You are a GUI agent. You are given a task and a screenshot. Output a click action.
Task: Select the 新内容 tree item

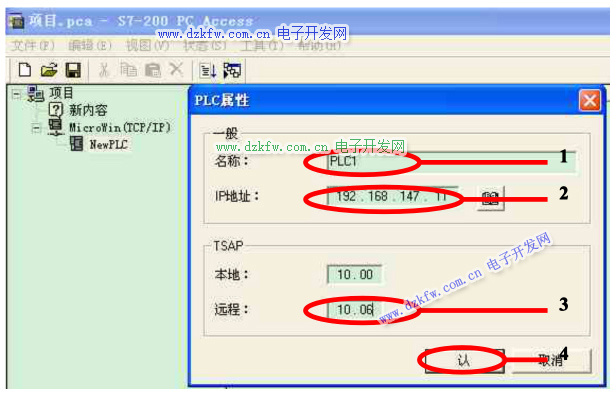[88, 110]
